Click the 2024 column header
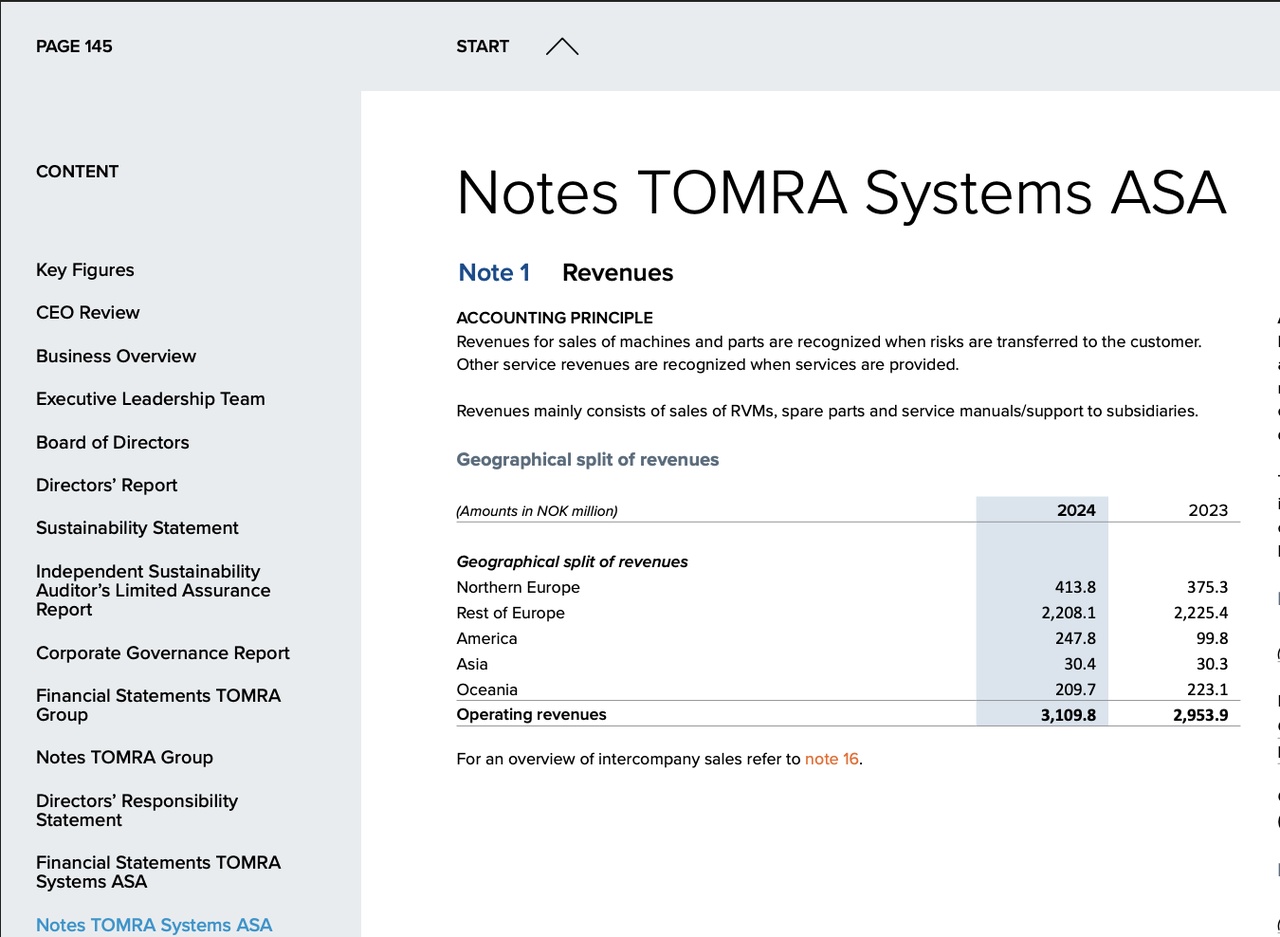The image size is (1280, 937). (x=1076, y=510)
